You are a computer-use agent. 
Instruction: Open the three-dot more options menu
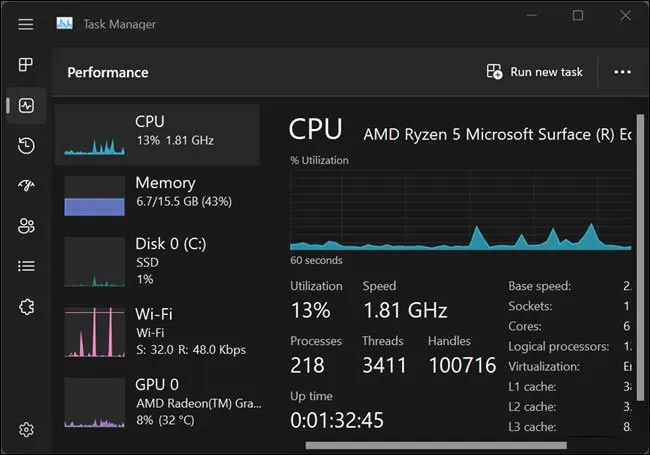[x=622, y=72]
